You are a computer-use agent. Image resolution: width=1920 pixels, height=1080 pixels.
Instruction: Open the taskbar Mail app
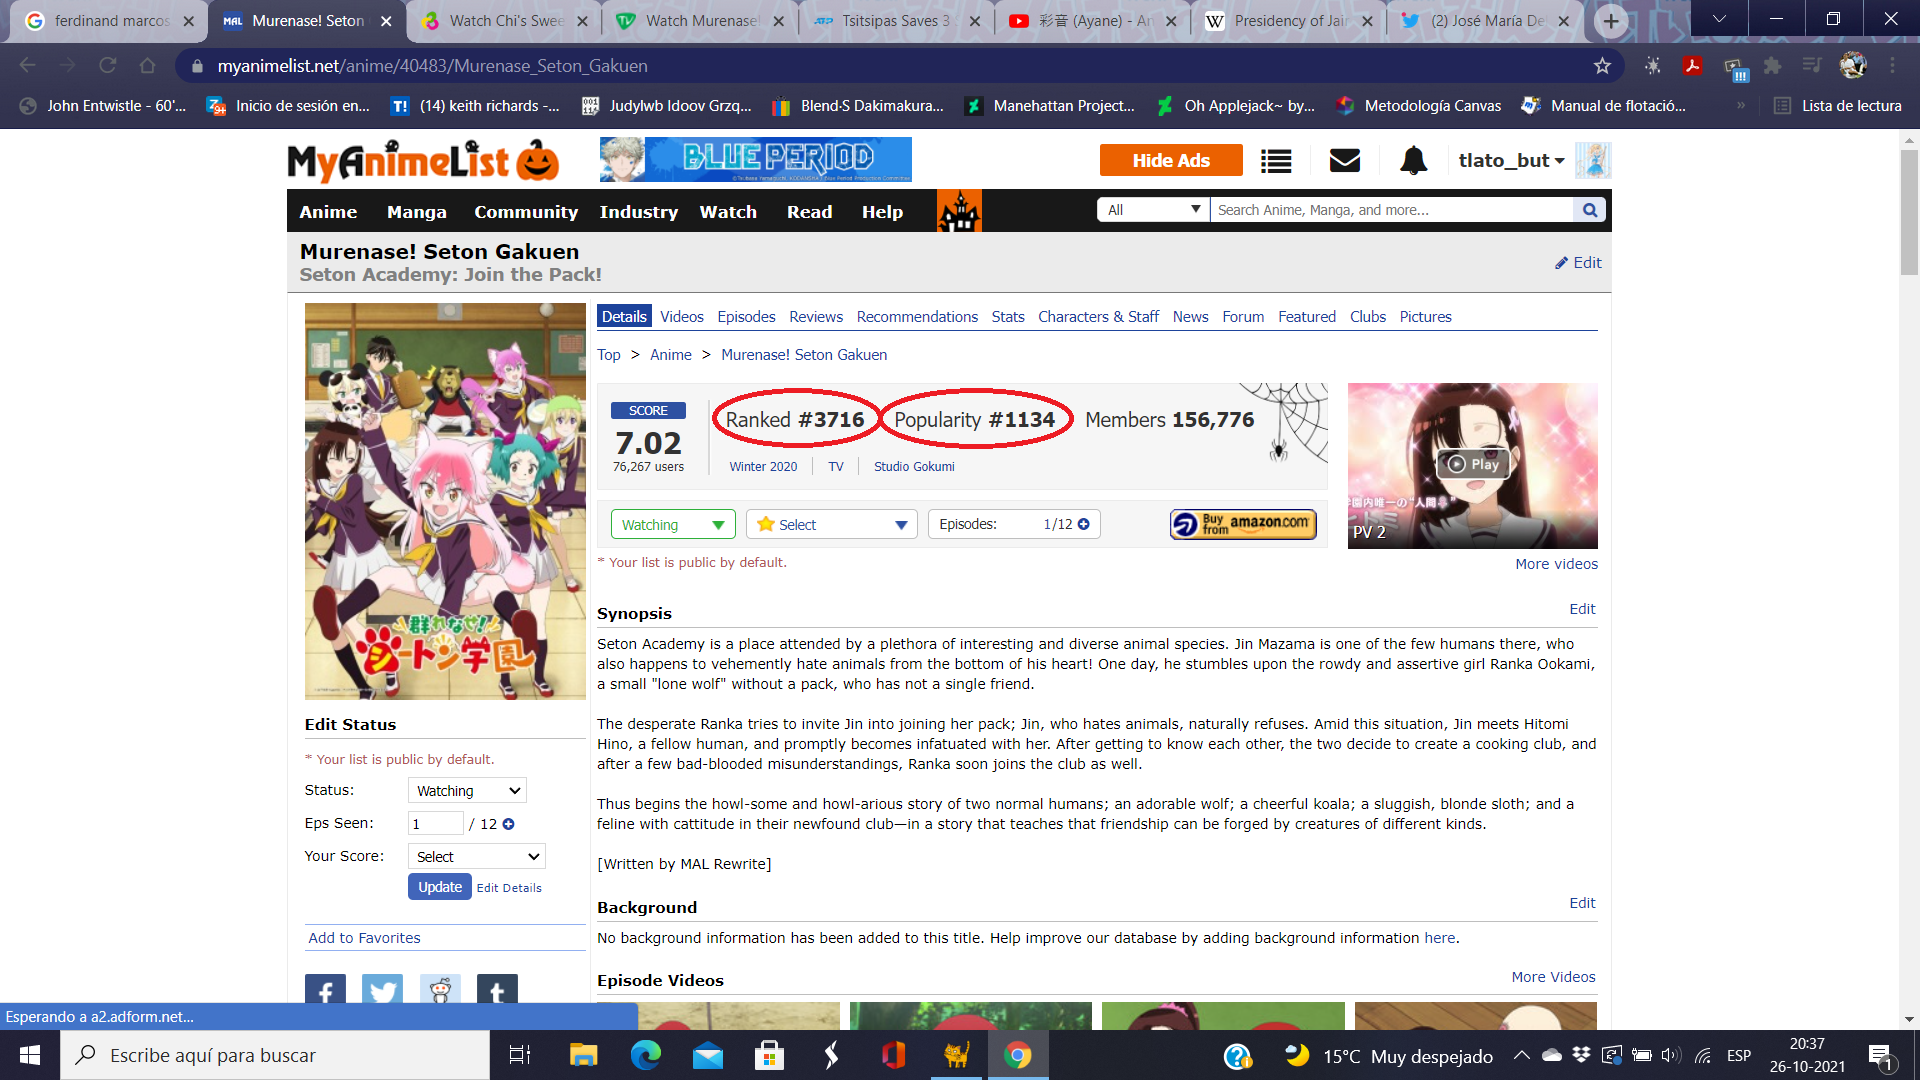click(x=707, y=1055)
